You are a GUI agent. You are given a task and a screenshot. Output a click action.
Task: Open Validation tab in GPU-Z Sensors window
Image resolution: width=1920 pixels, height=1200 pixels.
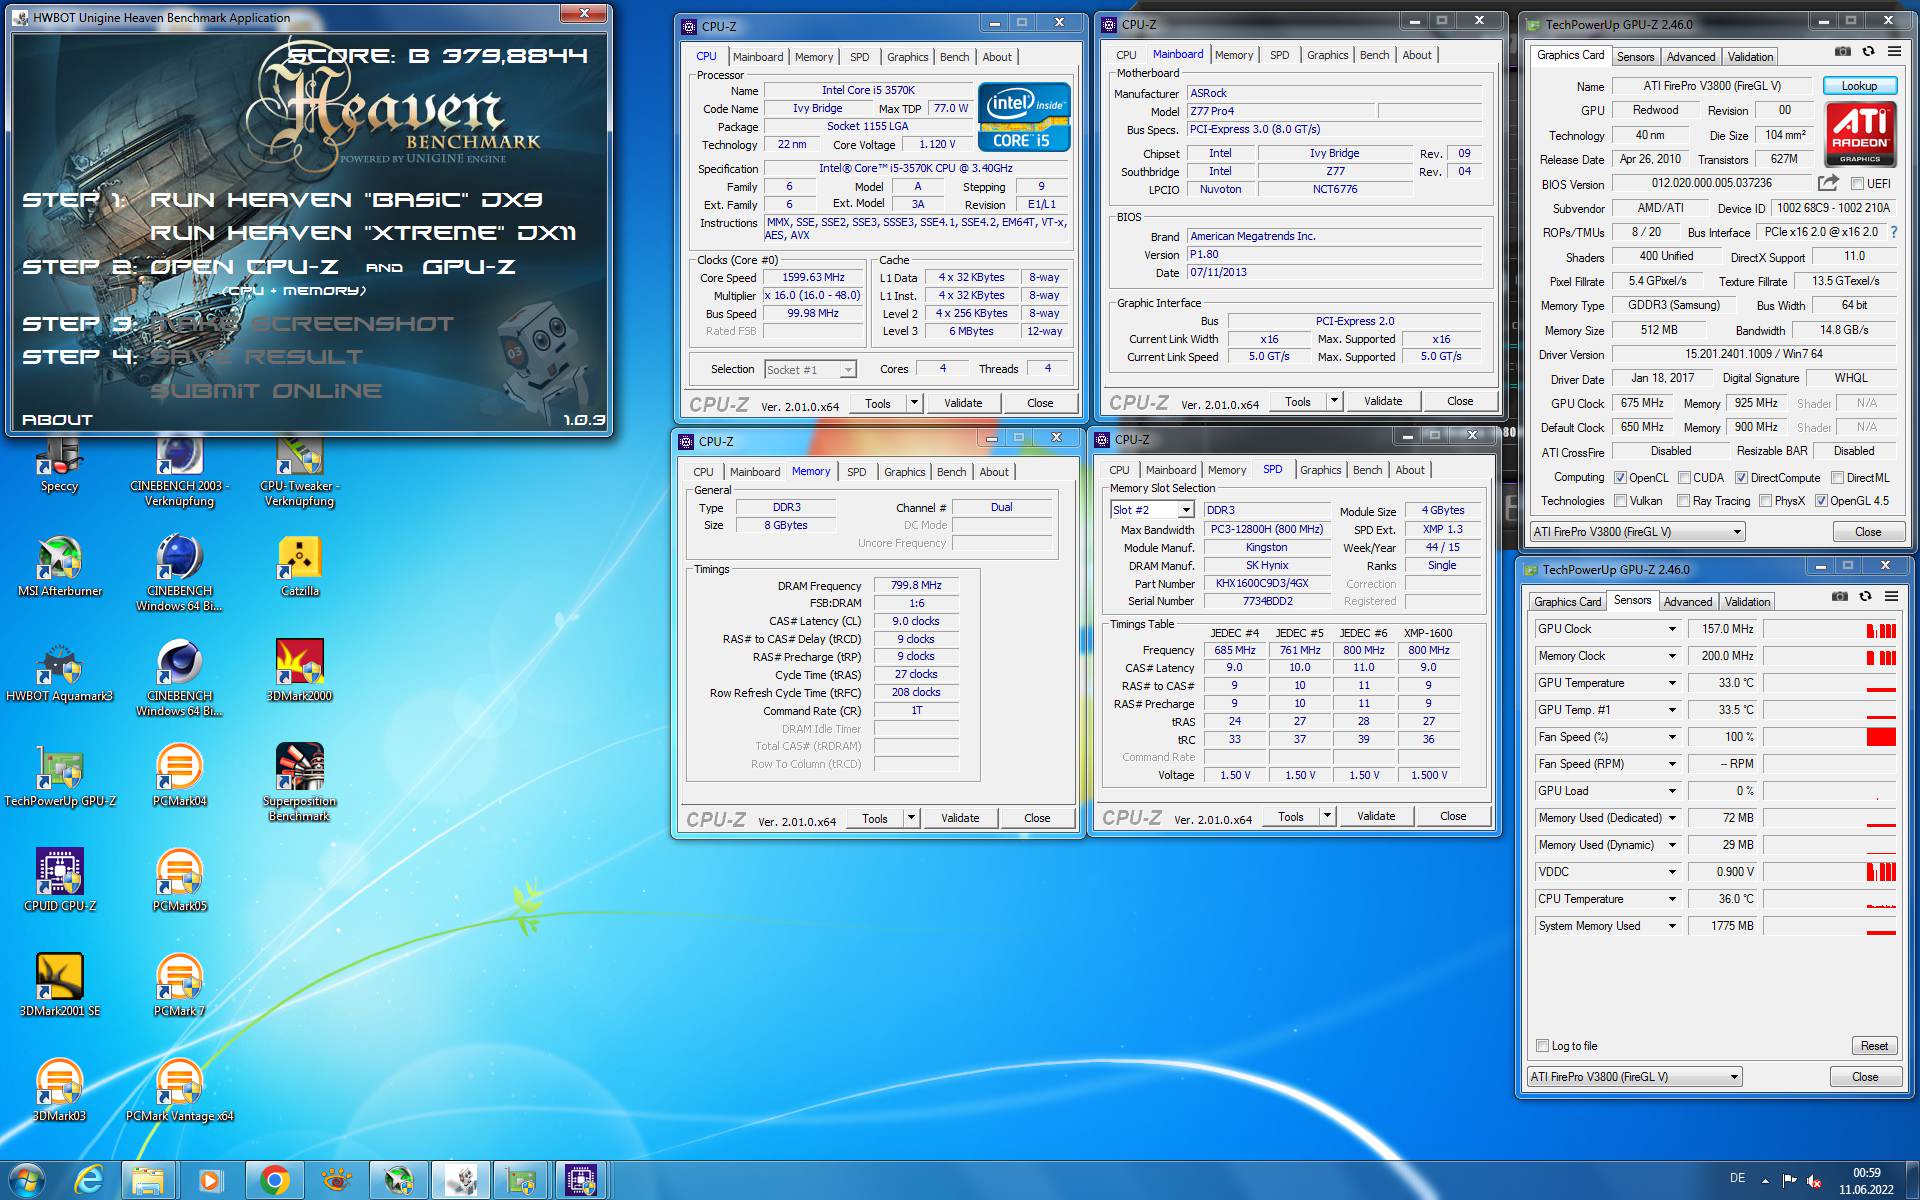pos(1747,602)
